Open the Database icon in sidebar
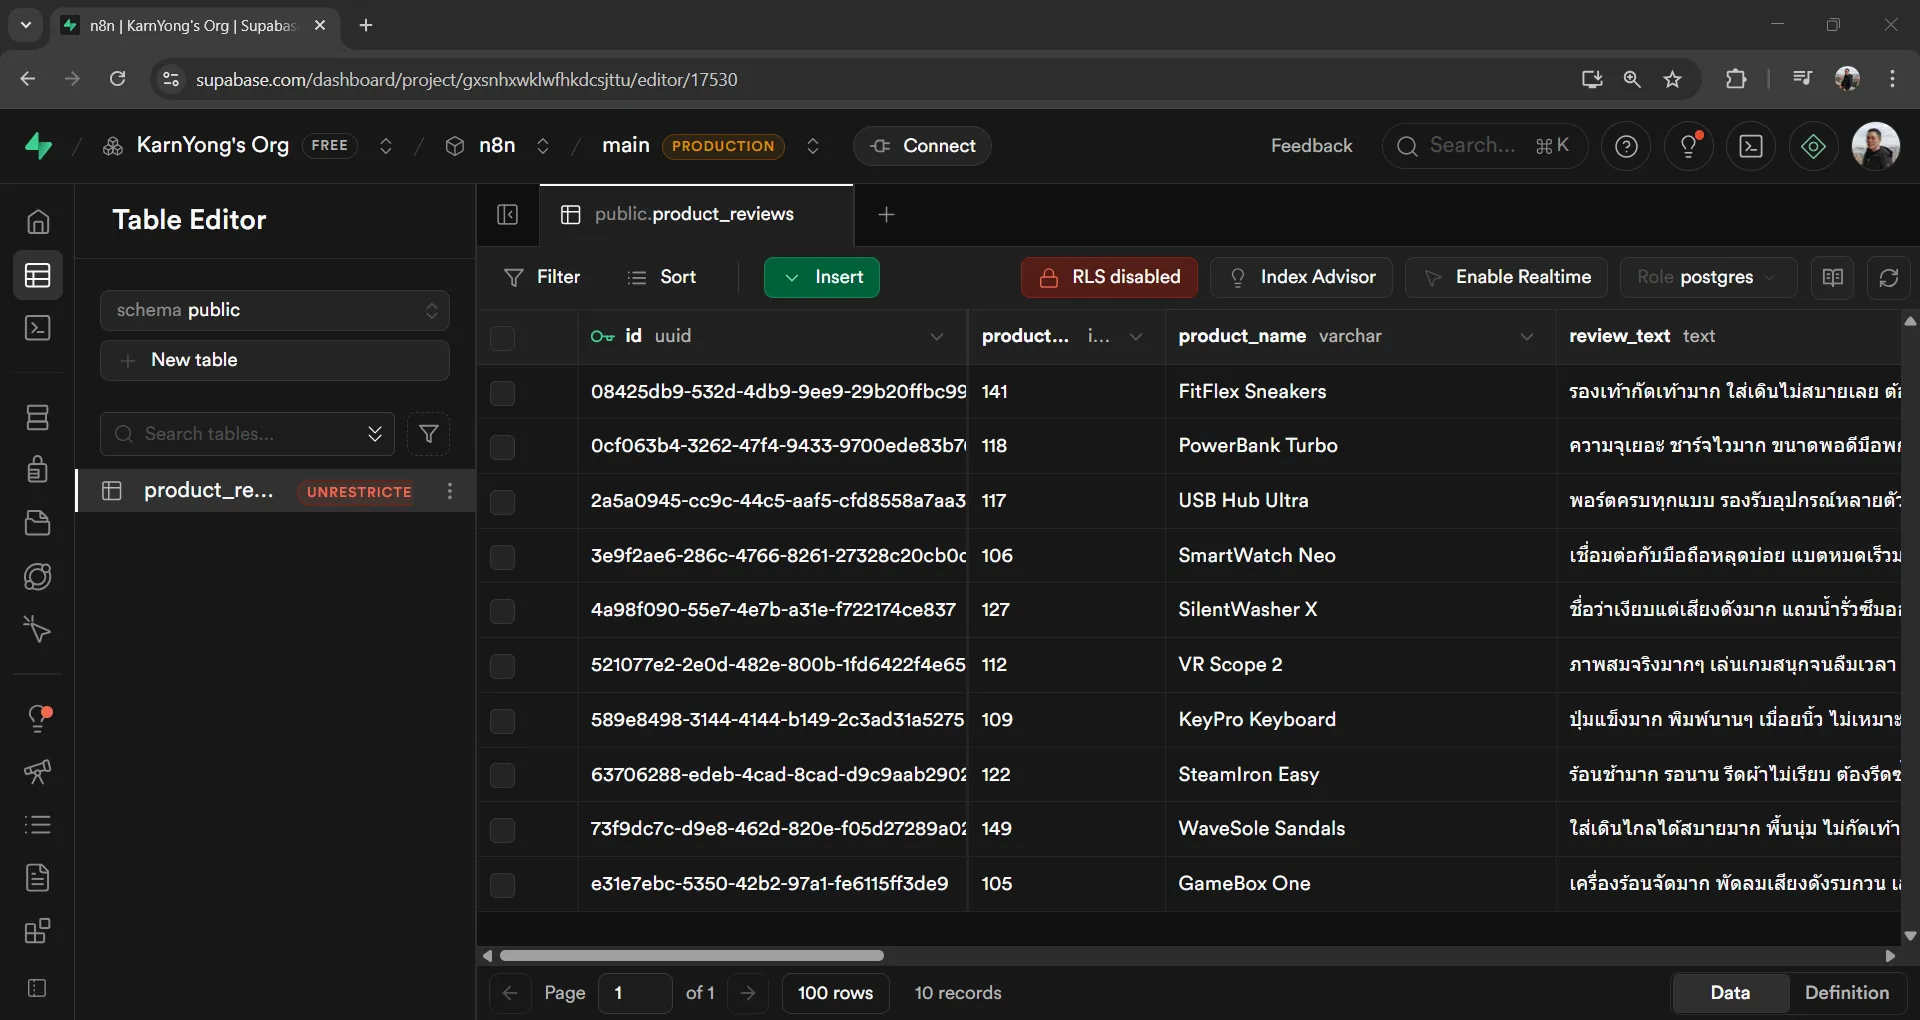 click(x=38, y=417)
